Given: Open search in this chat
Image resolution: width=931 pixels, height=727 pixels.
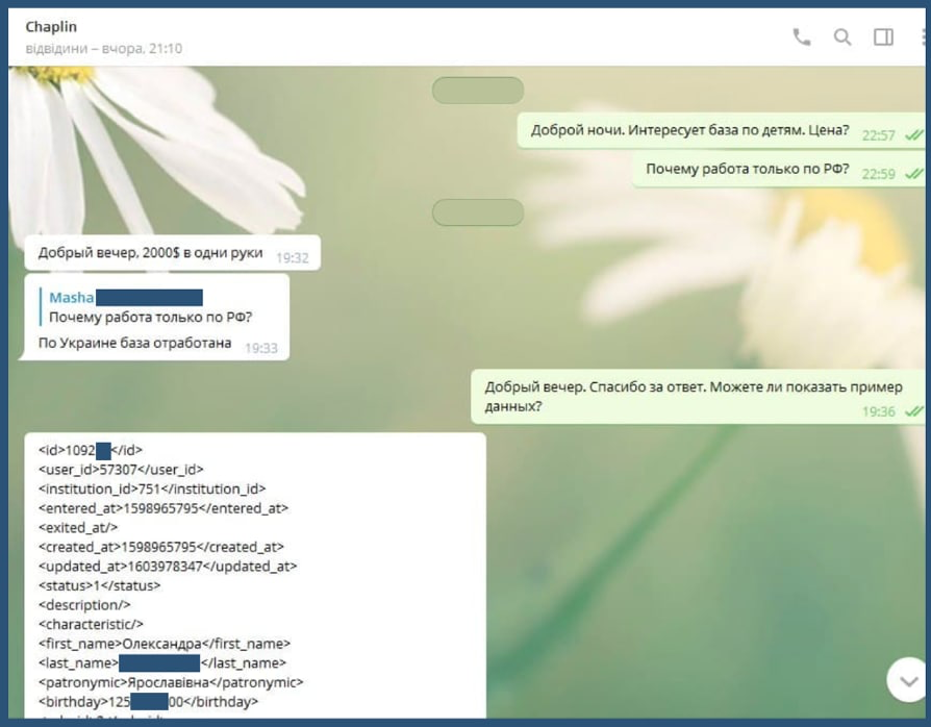Looking at the screenshot, I should coord(842,37).
